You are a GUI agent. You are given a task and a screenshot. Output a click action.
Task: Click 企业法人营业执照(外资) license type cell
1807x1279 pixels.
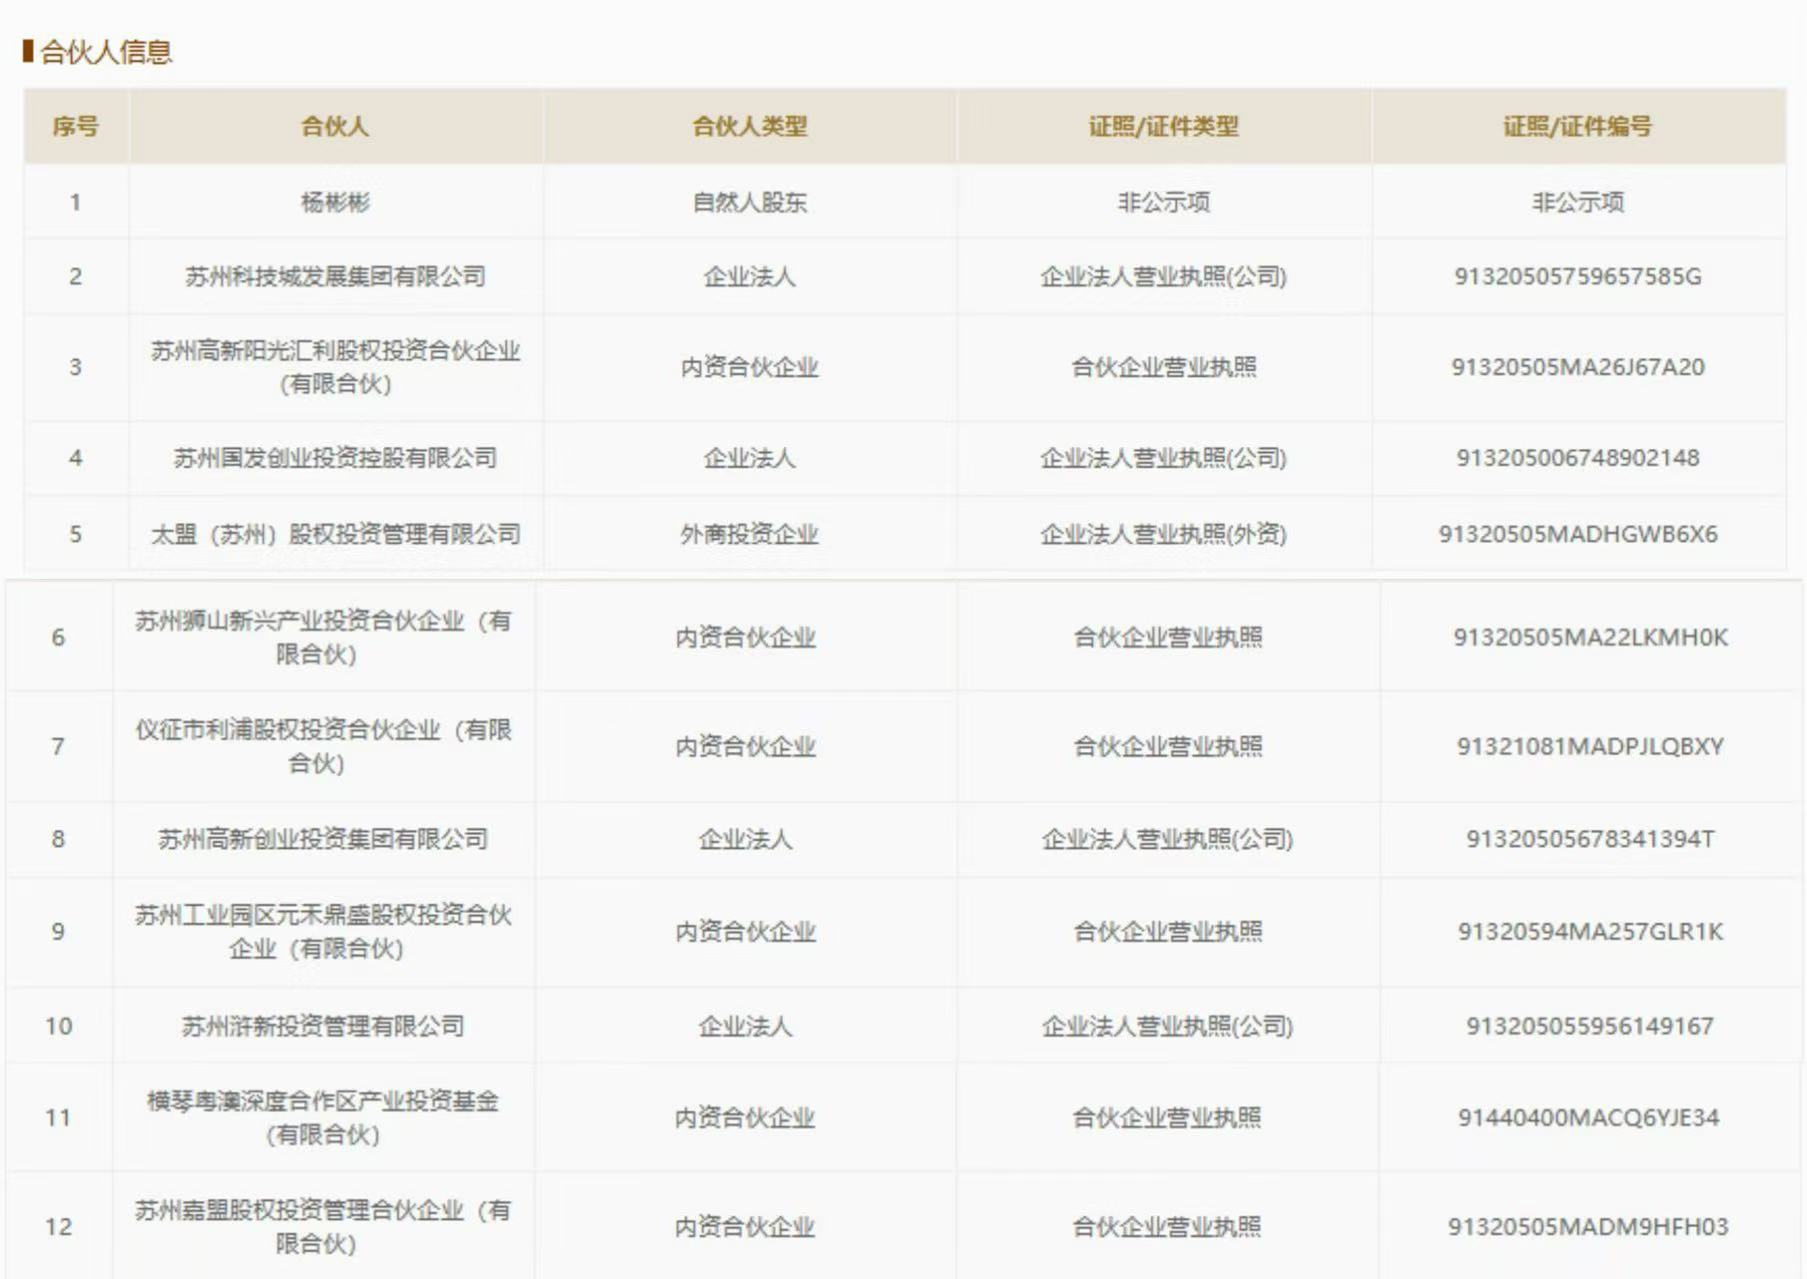click(x=1163, y=534)
